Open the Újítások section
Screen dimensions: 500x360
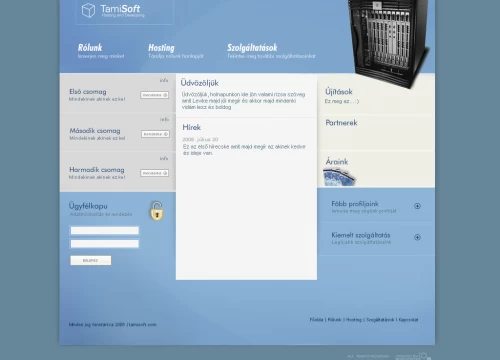[x=339, y=92]
